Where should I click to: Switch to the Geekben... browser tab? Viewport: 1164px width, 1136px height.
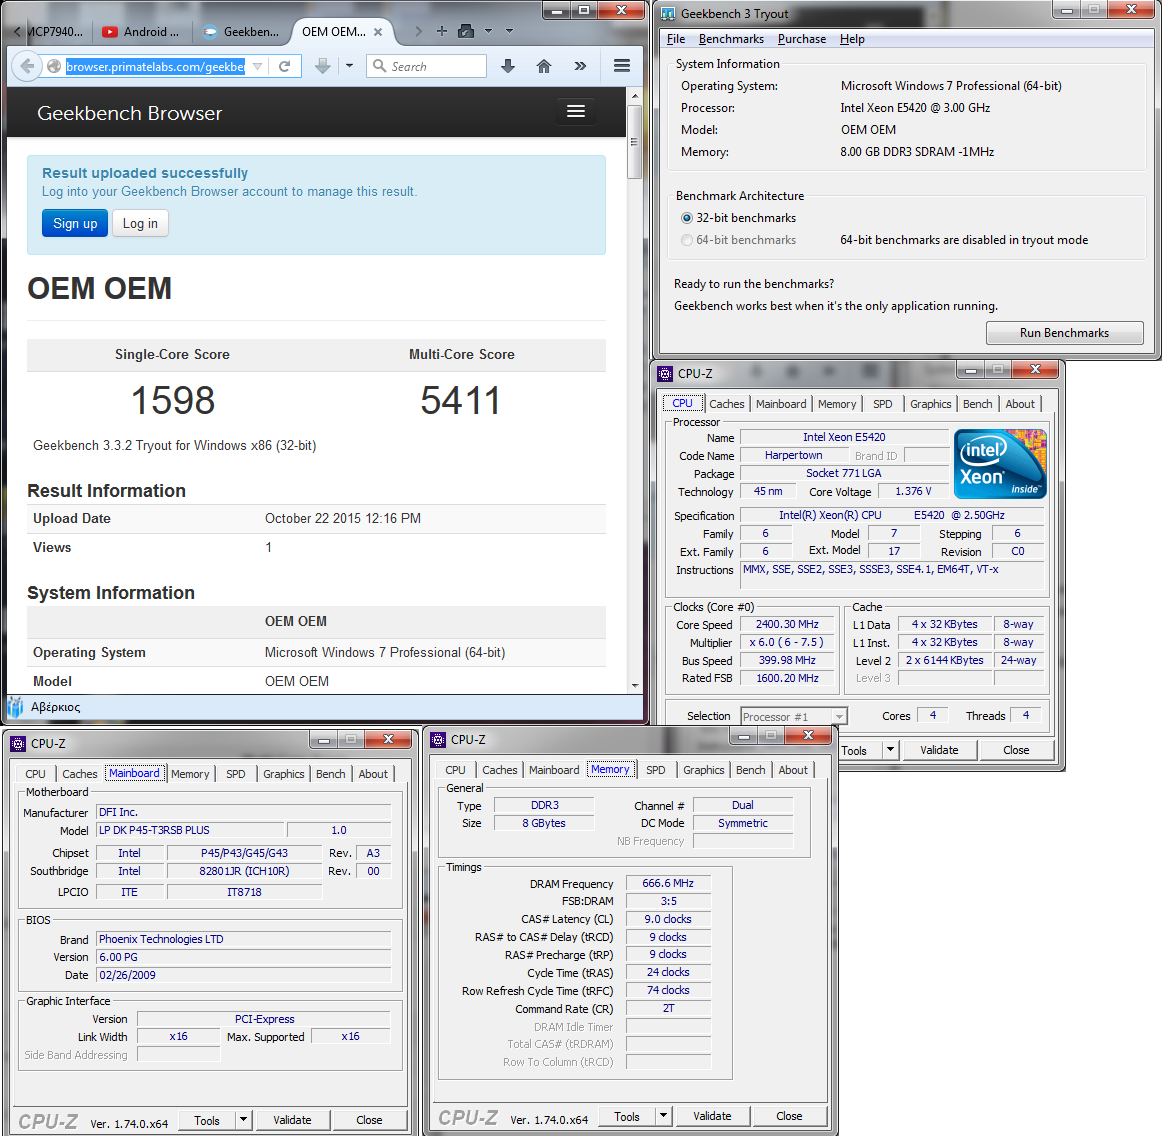tap(243, 32)
